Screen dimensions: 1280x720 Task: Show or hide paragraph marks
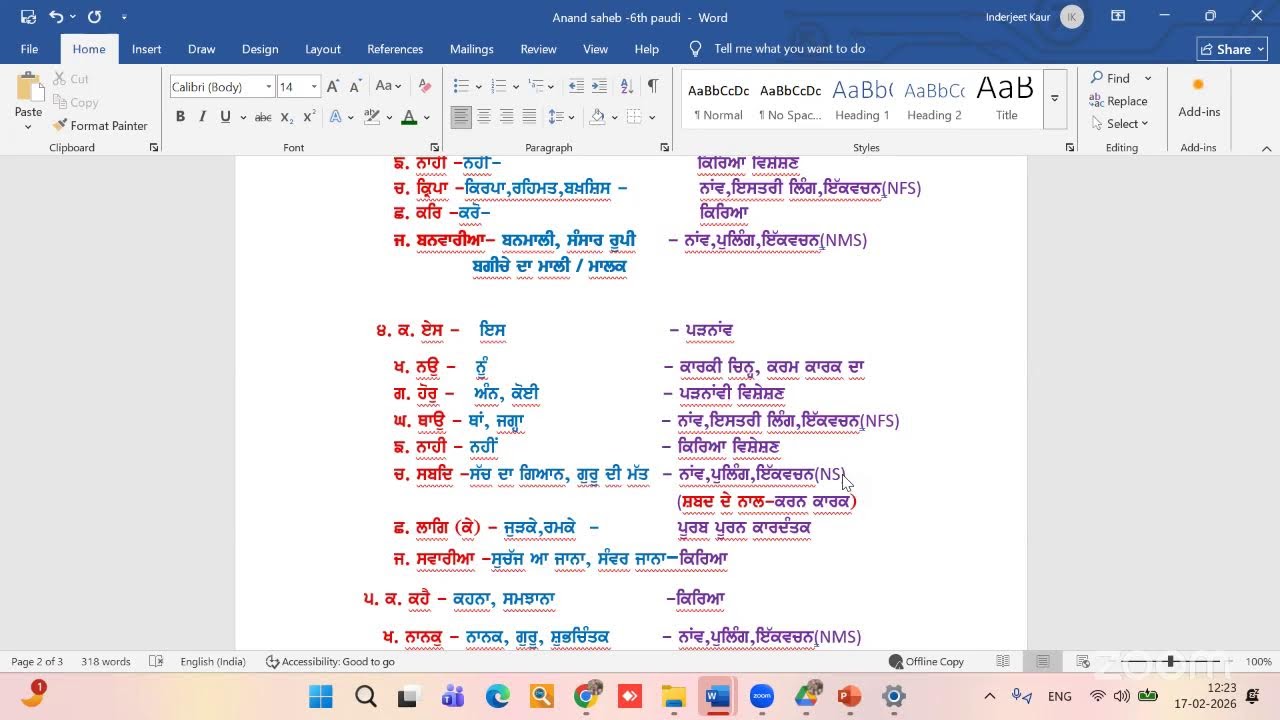pos(653,87)
